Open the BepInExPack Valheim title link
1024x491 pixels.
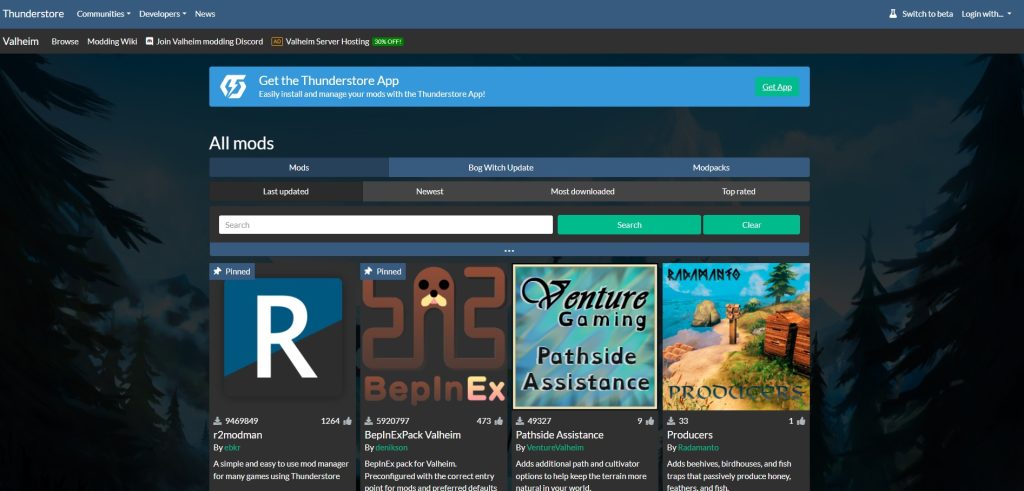413,435
